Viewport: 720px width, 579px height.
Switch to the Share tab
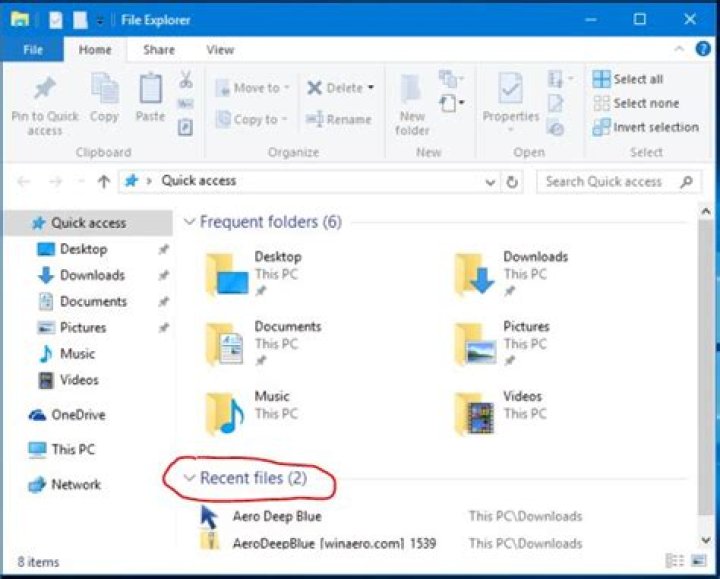pos(159,50)
